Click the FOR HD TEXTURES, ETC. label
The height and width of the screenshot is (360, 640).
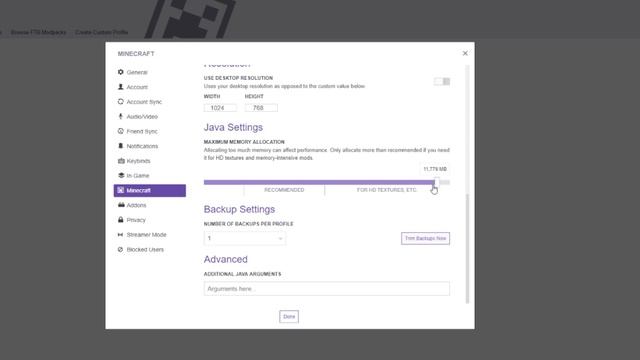tap(387, 190)
